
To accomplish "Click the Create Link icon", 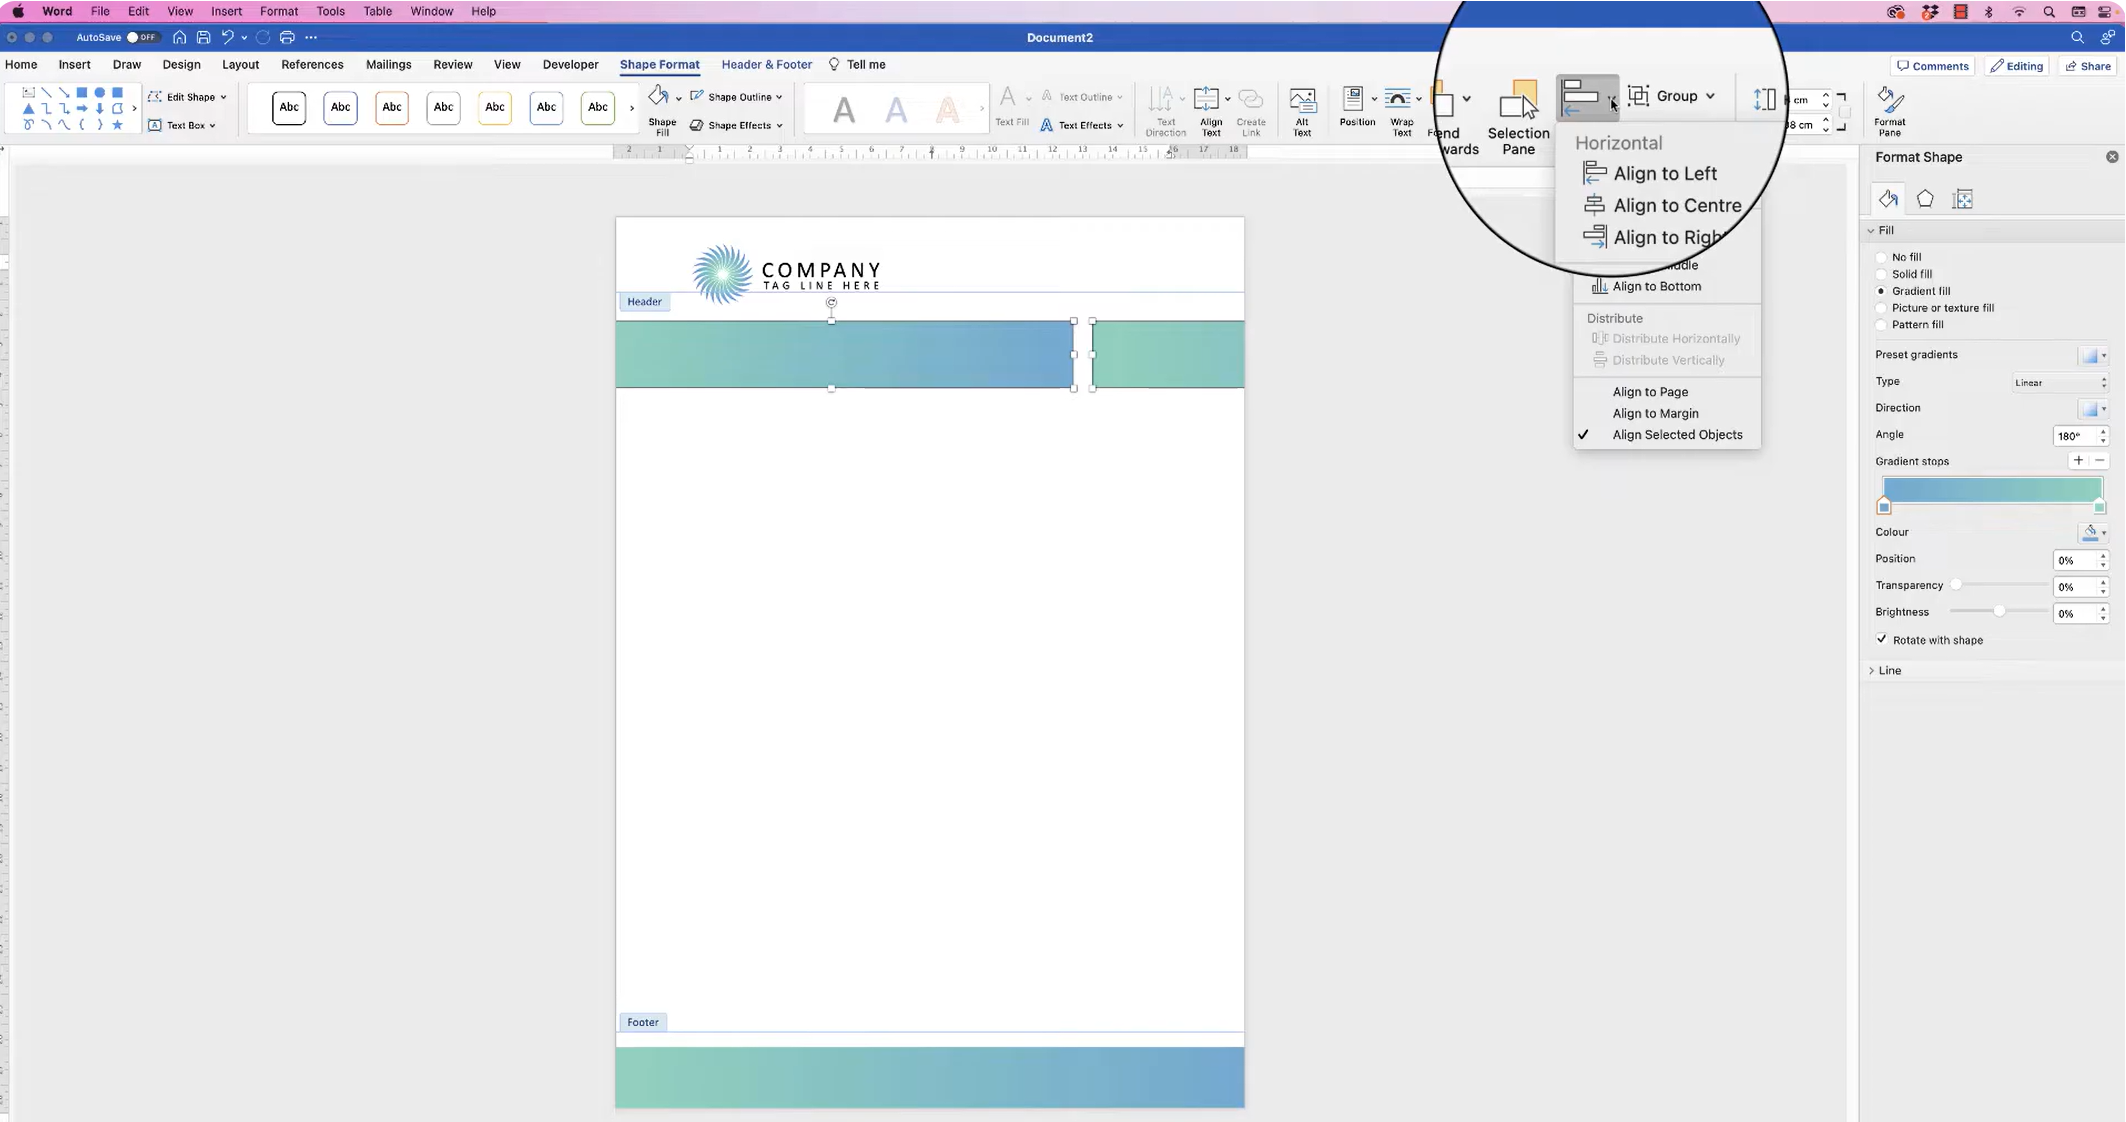I will coord(1250,98).
